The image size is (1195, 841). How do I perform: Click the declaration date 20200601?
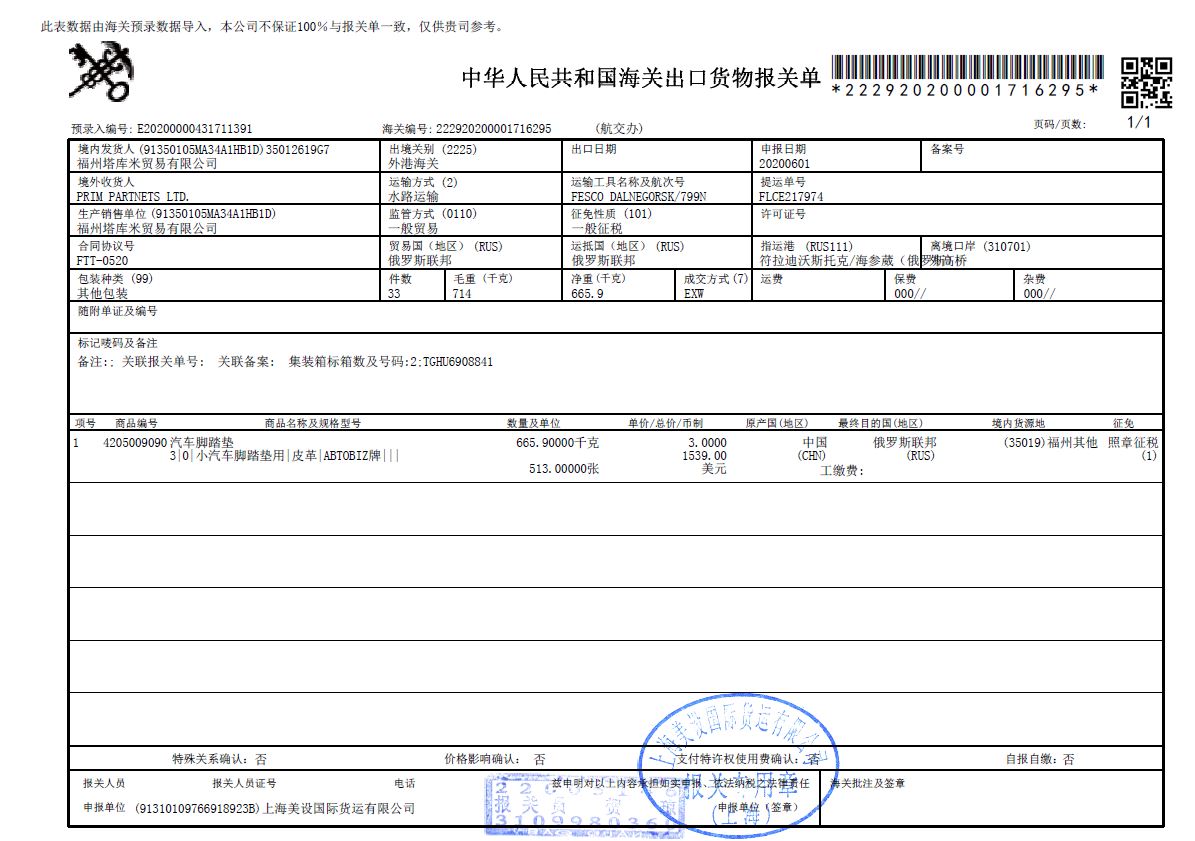coord(784,163)
